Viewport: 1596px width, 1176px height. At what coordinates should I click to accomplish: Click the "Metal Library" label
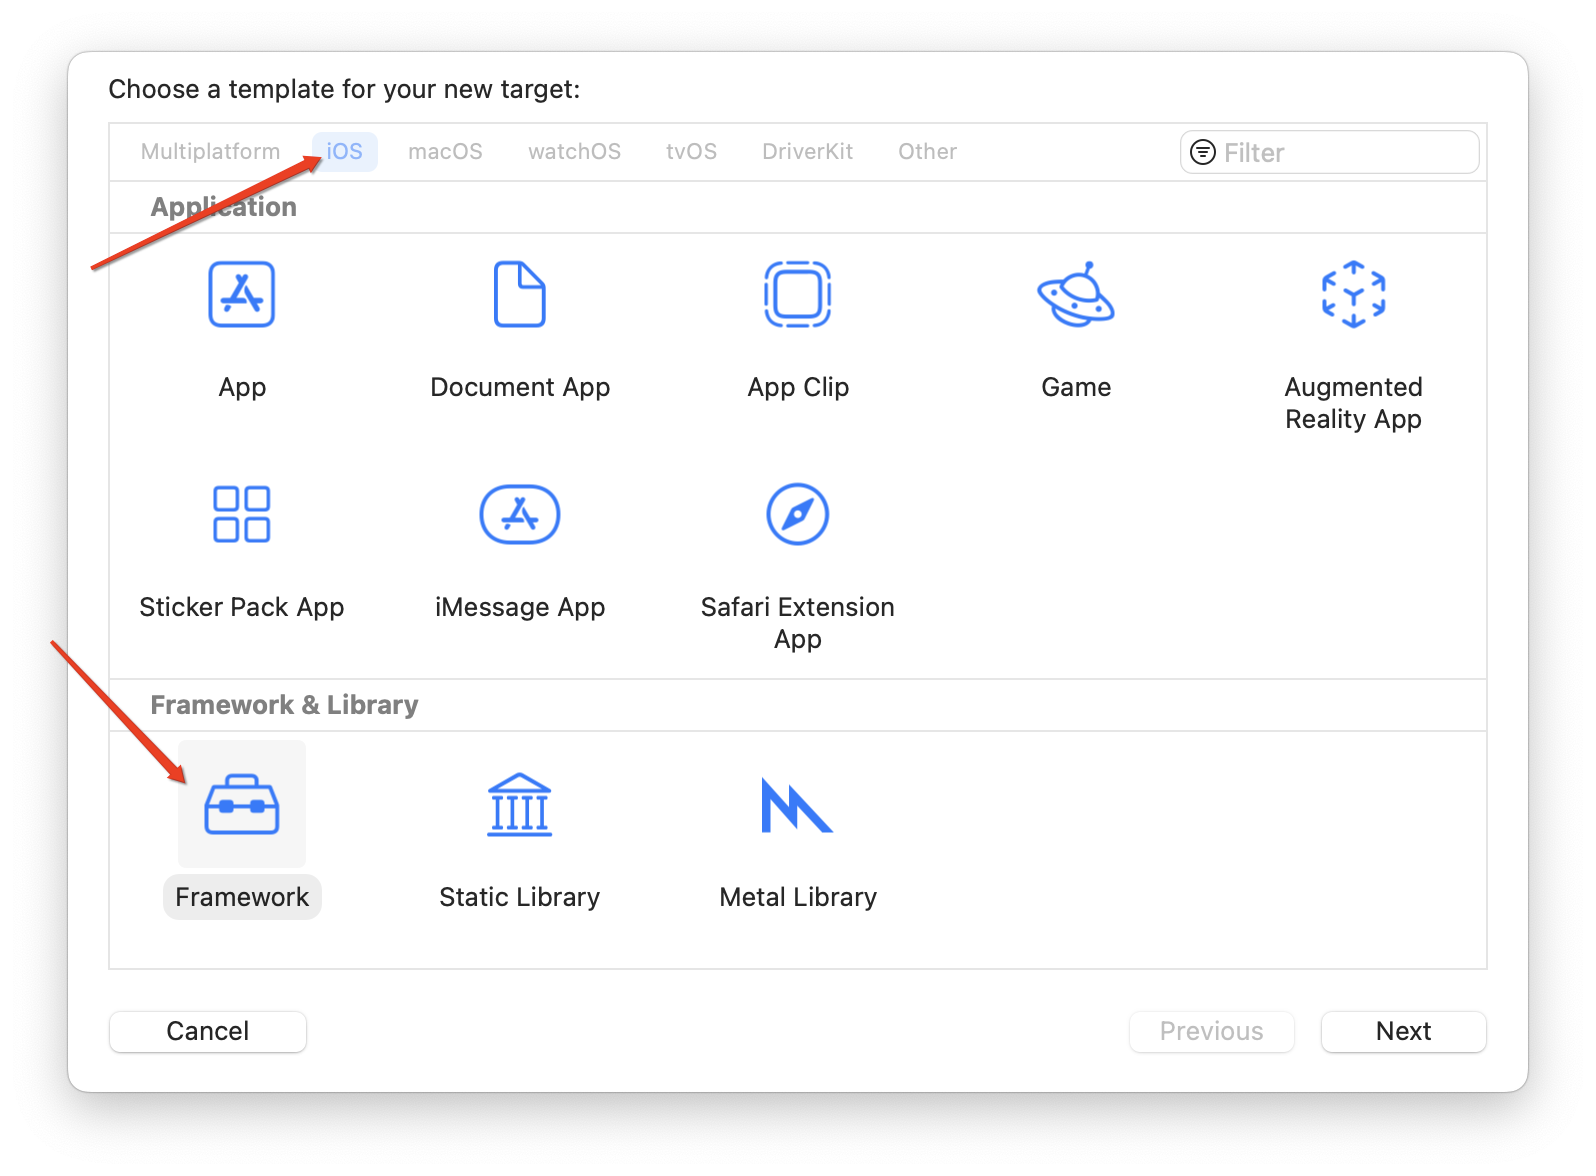pyautogui.click(x=798, y=897)
